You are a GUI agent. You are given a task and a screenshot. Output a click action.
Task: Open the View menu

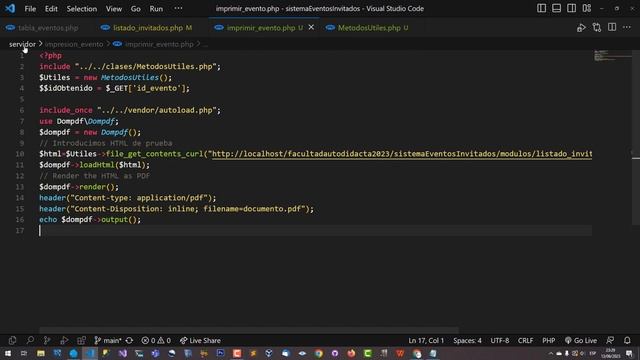pyautogui.click(x=114, y=9)
